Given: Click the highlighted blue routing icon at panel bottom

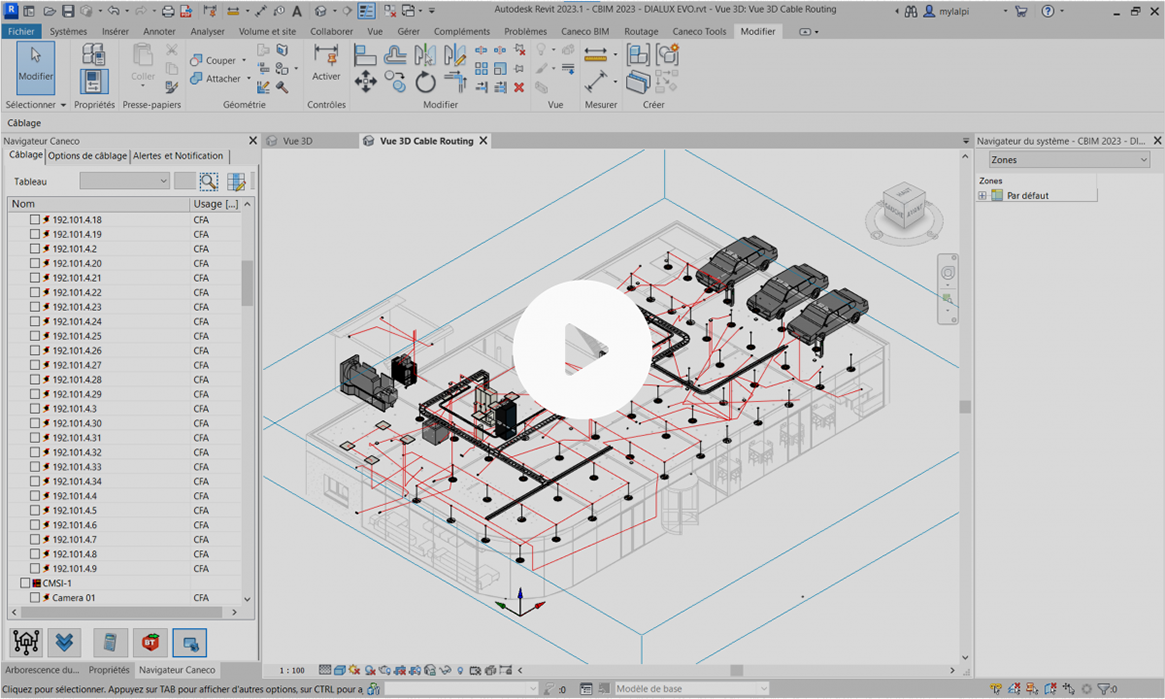Looking at the screenshot, I should [x=189, y=643].
